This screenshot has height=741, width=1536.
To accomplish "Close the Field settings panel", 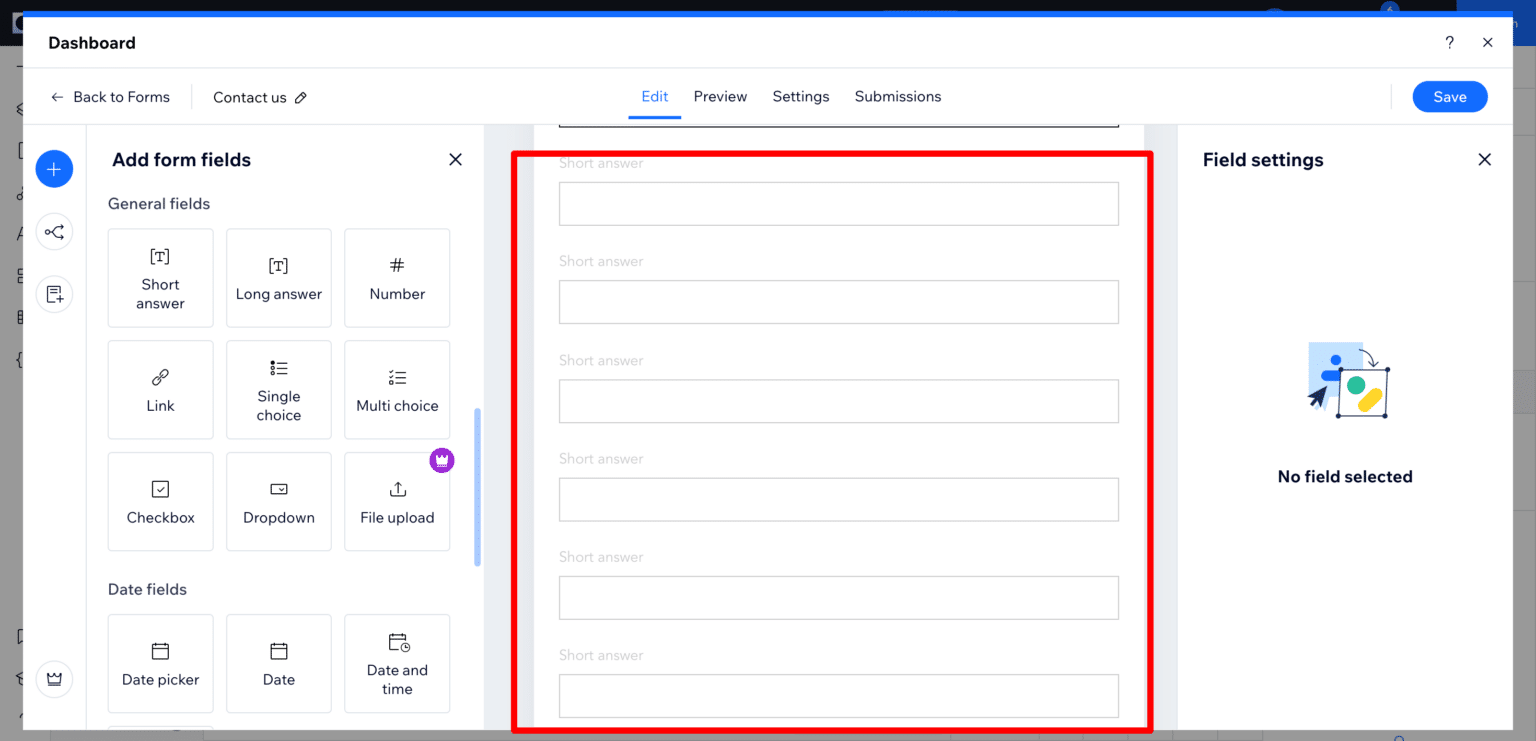I will click(1484, 159).
